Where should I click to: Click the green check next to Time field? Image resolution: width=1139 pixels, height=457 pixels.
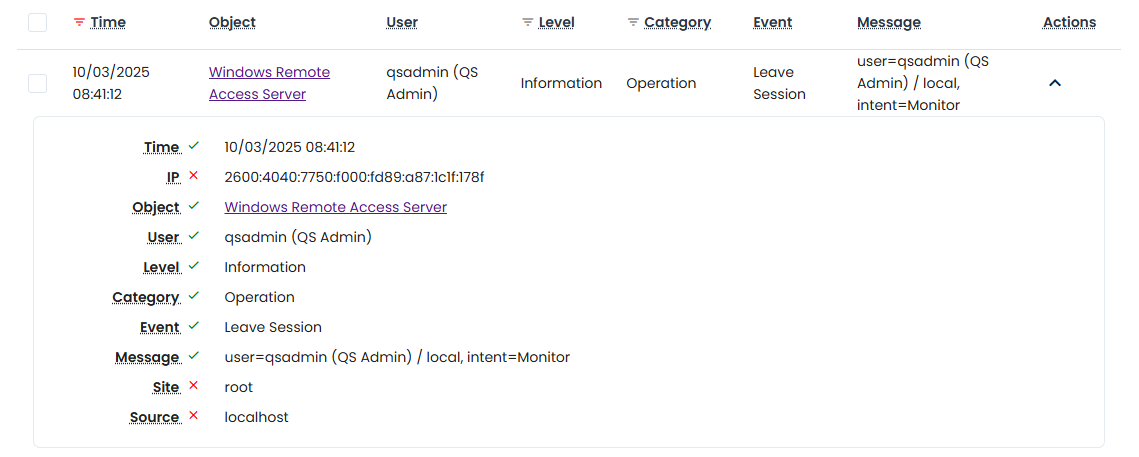pos(193,146)
